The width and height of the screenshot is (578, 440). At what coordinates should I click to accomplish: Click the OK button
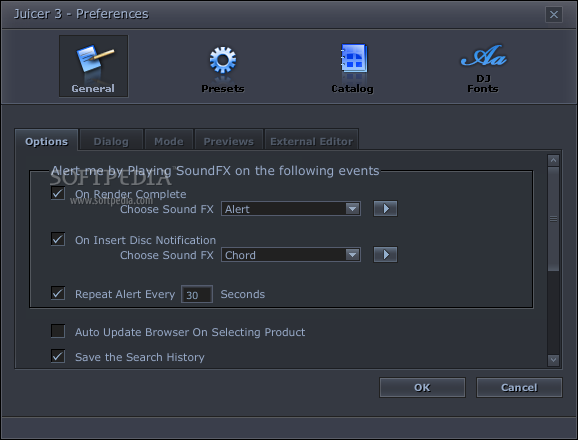tap(422, 387)
